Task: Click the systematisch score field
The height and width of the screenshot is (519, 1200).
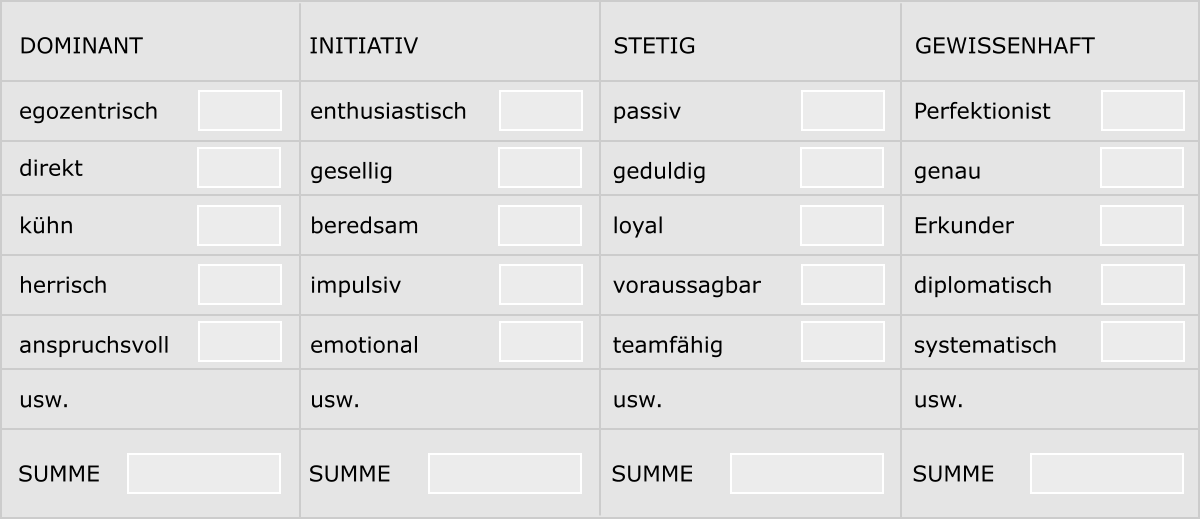Action: tap(1143, 342)
